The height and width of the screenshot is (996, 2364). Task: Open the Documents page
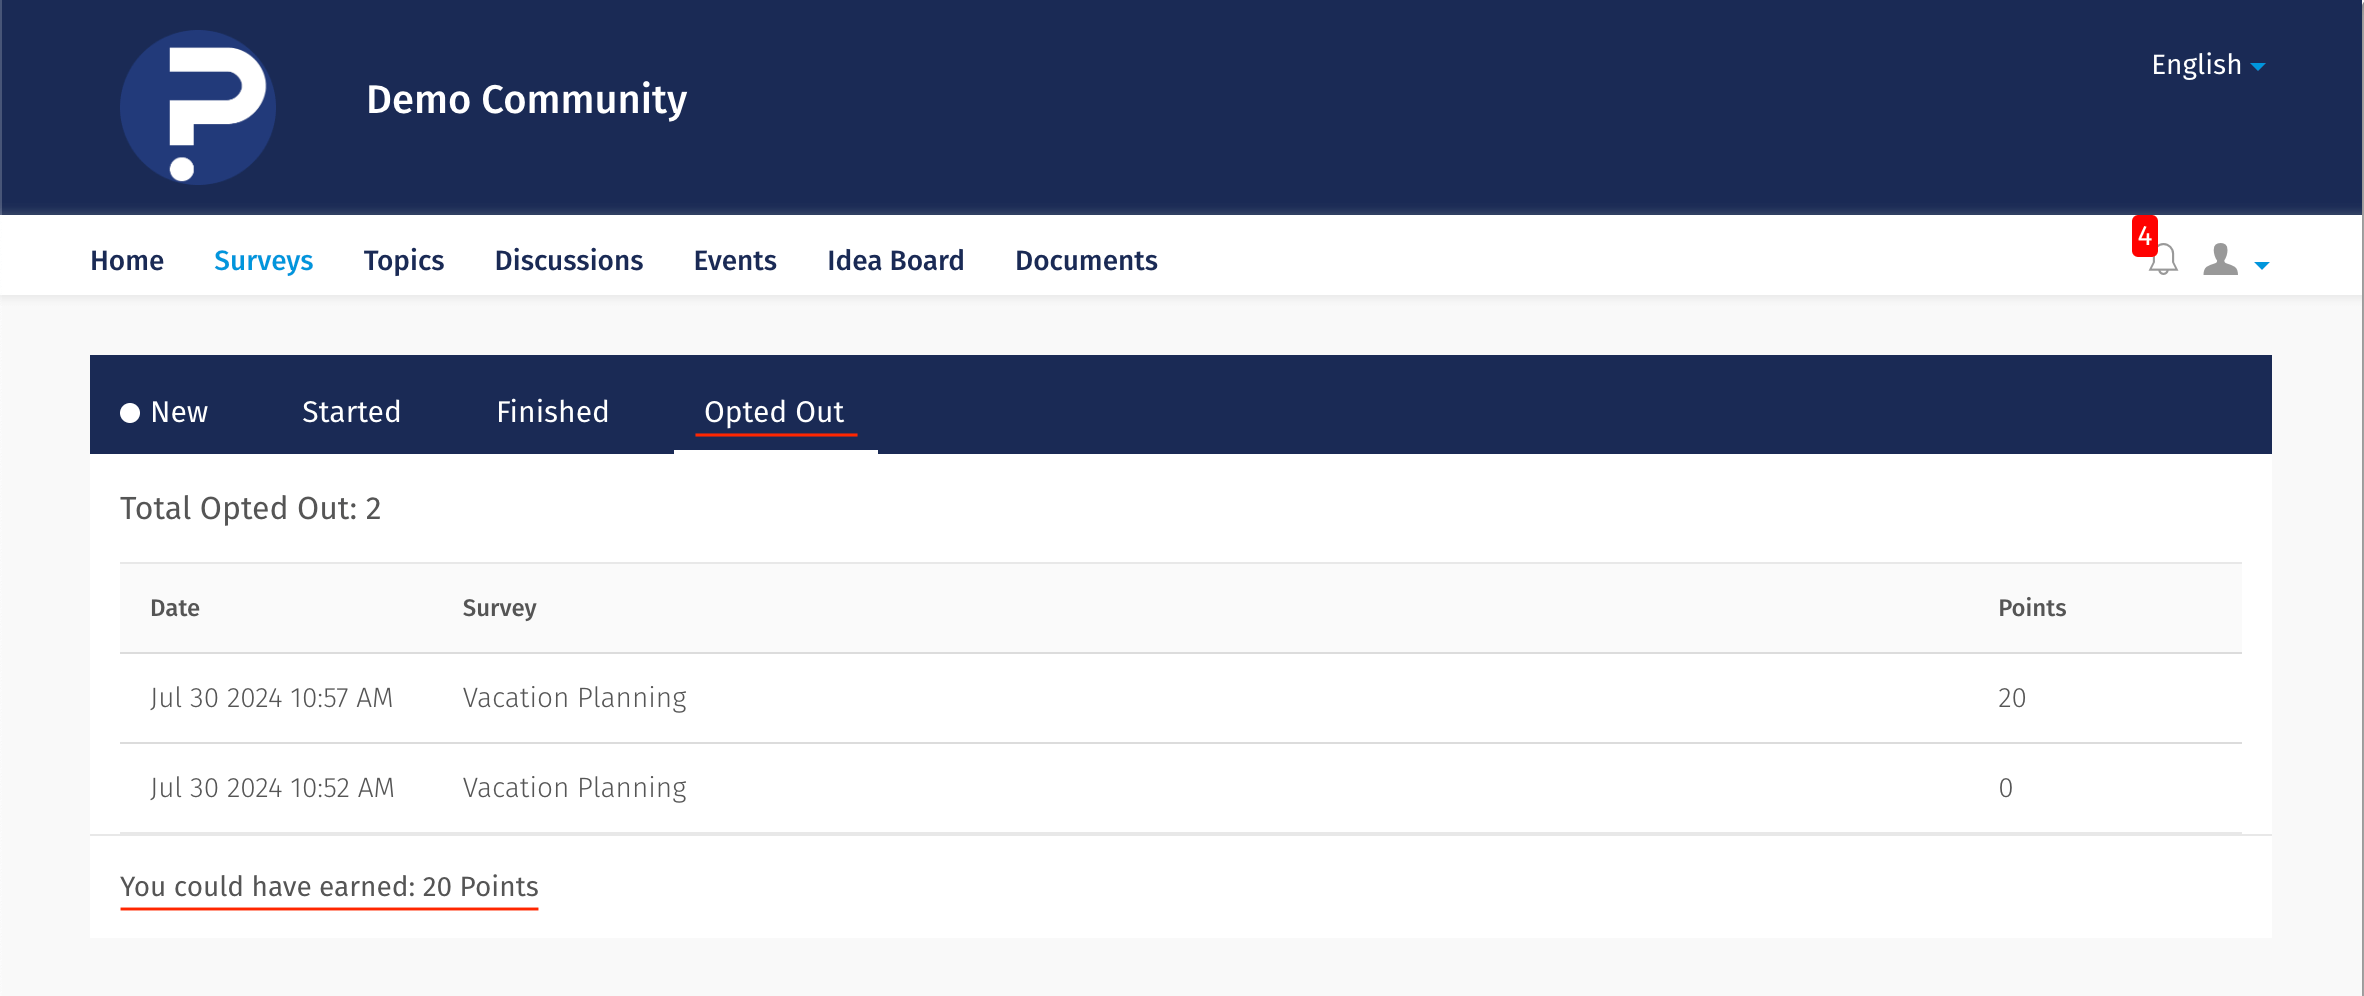[1086, 260]
